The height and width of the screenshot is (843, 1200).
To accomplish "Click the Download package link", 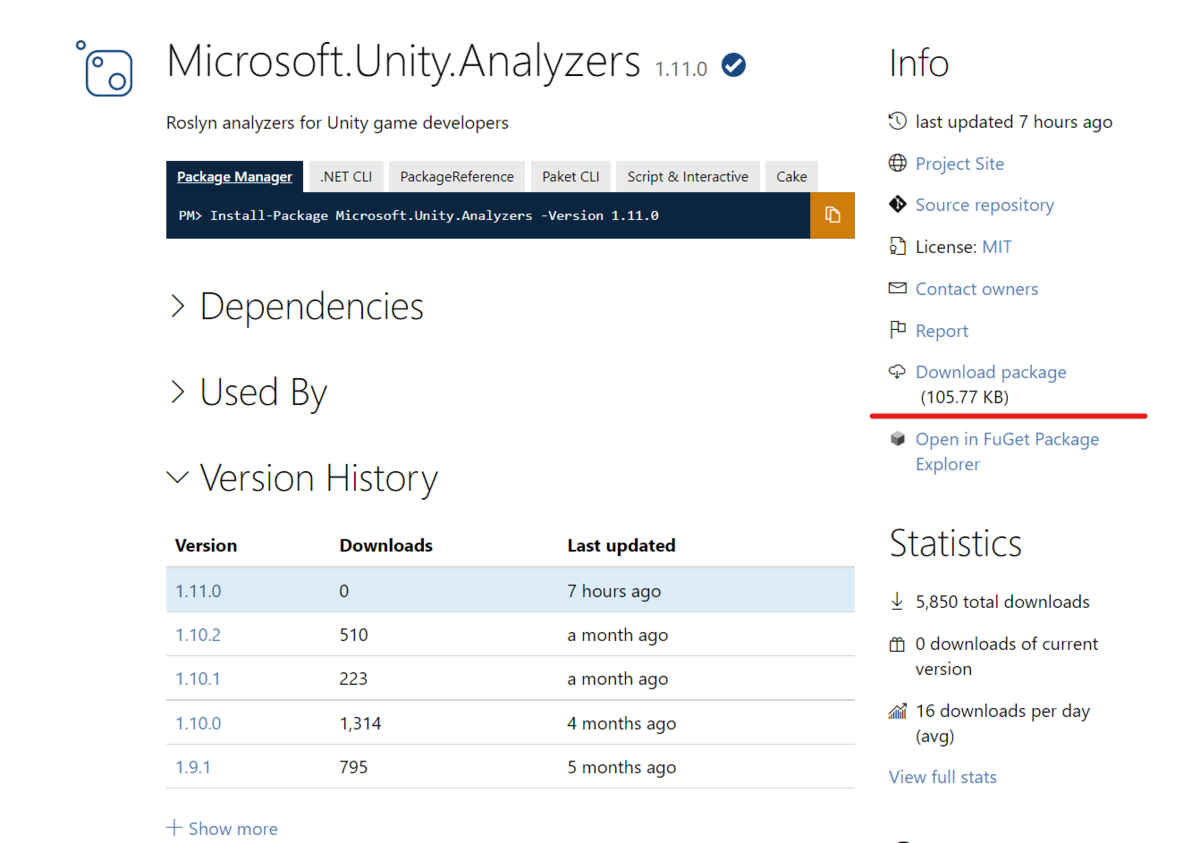I will coord(991,371).
